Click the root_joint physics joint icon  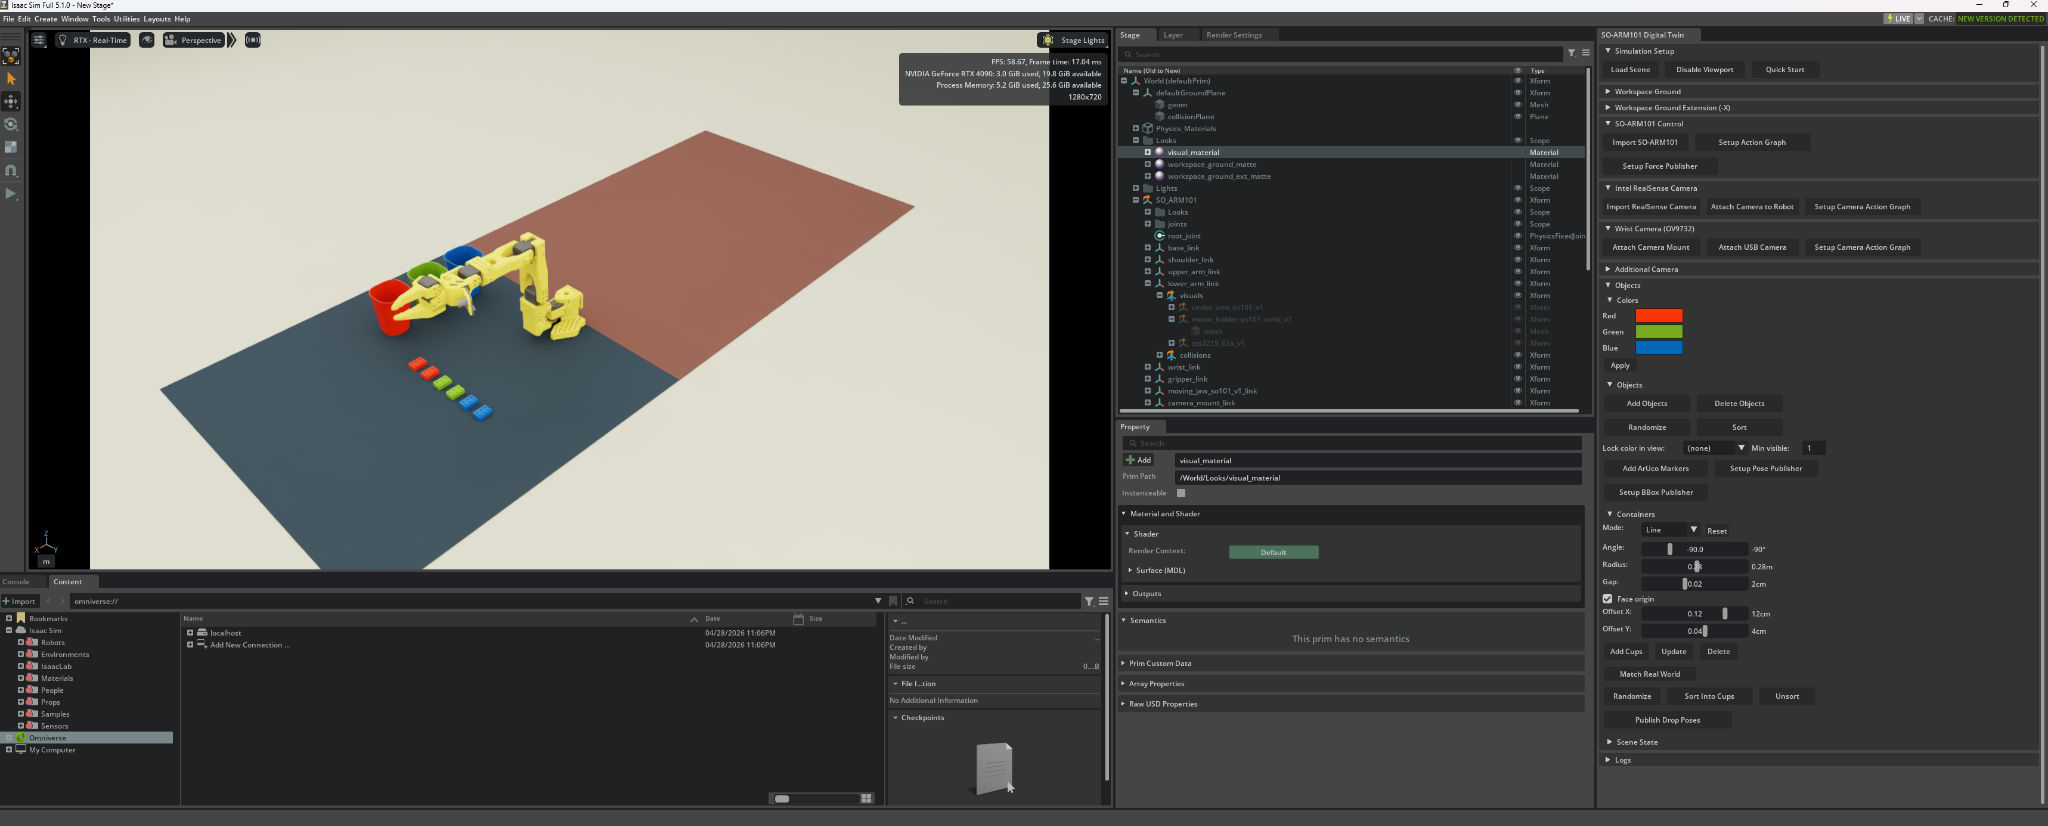[x=1160, y=236]
